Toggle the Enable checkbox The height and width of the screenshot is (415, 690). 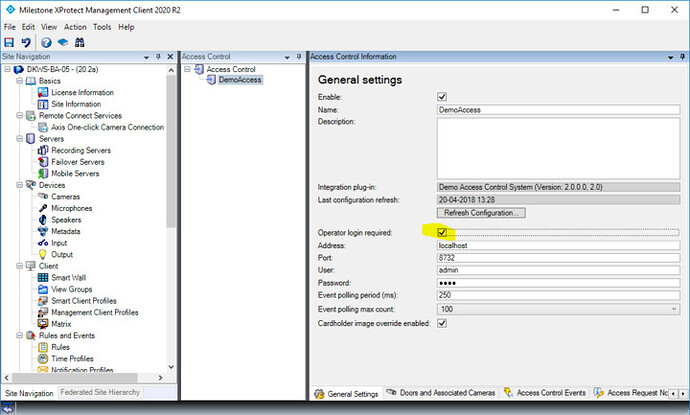click(442, 97)
